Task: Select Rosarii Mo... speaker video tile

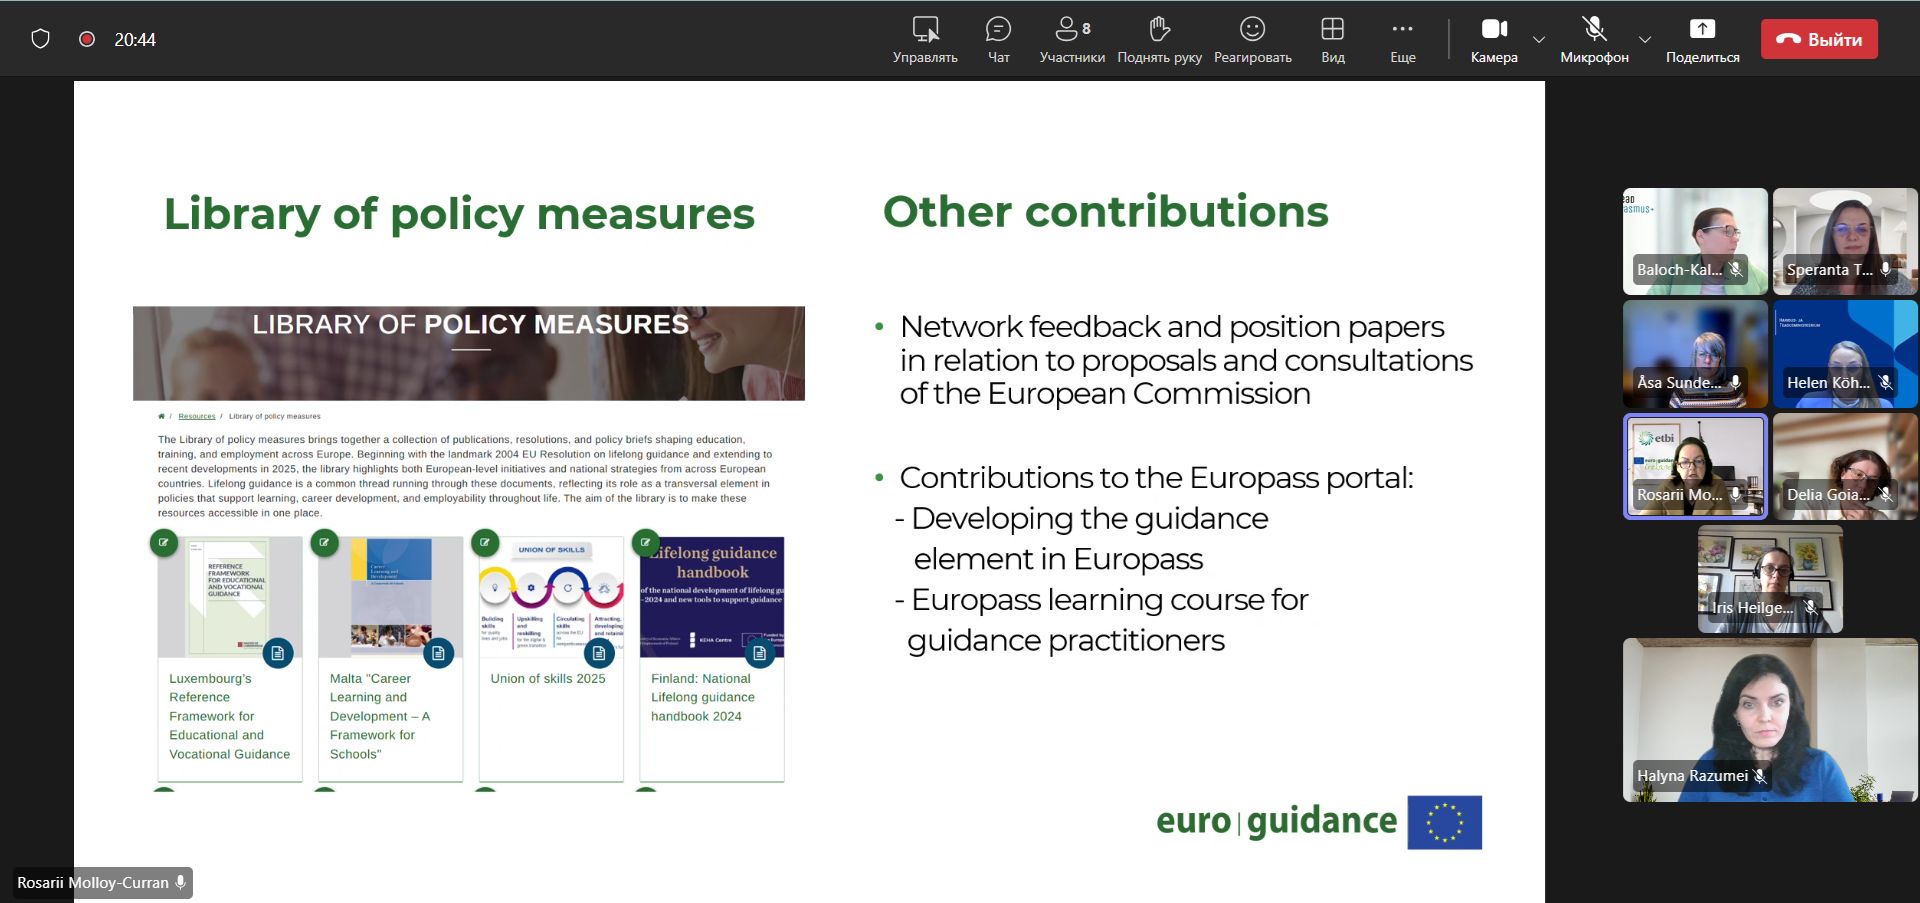Action: pyautogui.click(x=1695, y=466)
